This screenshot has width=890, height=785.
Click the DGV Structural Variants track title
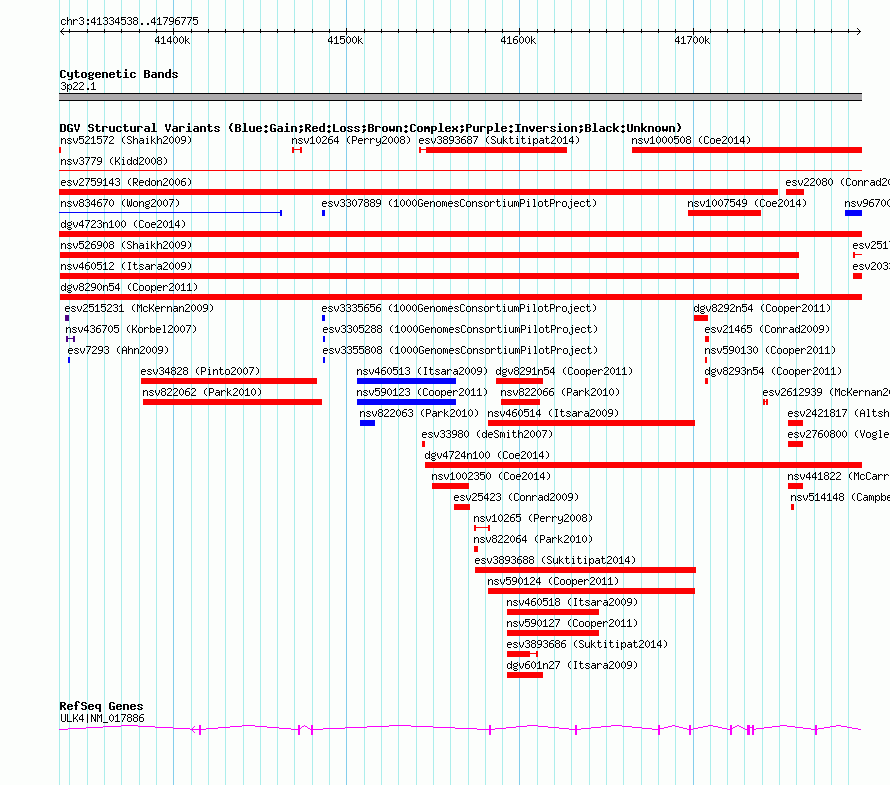pyautogui.click(x=371, y=128)
